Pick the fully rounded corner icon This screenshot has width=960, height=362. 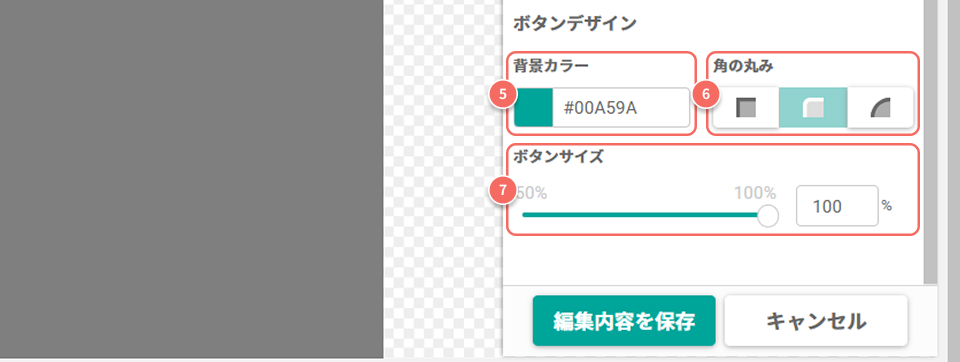point(880,108)
